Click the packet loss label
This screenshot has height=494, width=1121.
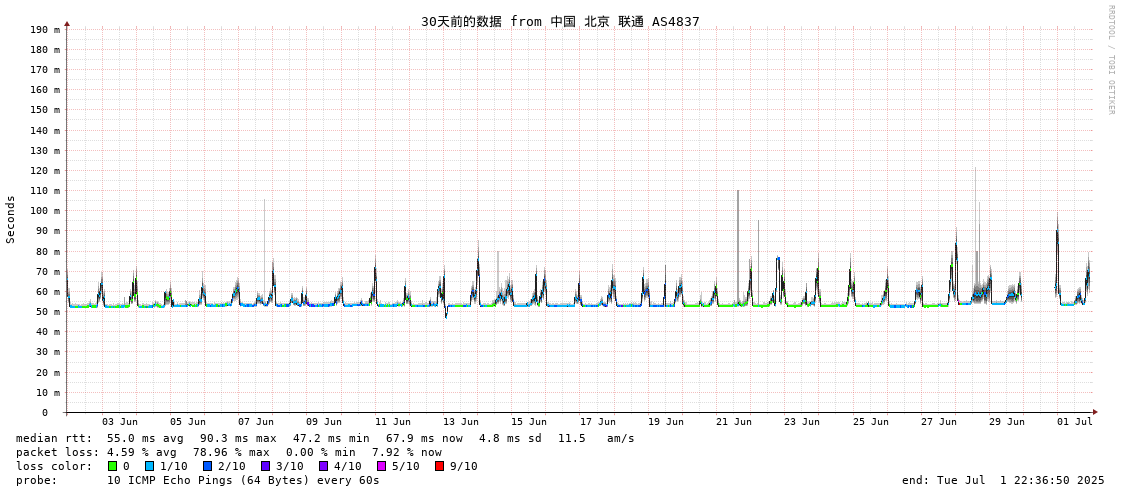pos(56,453)
